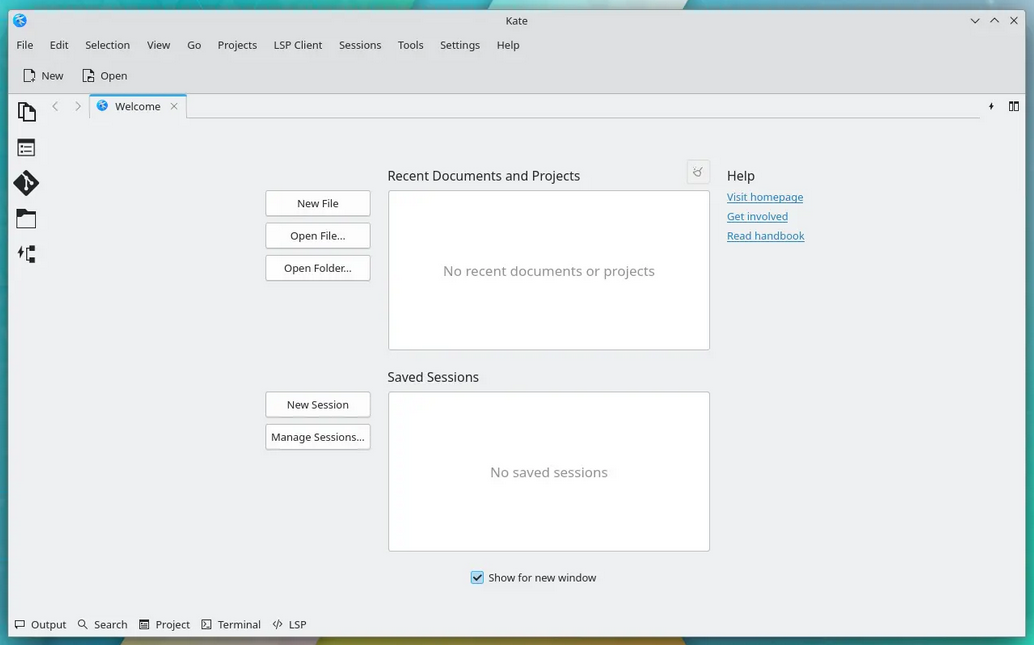Open the Projects tree sidebar icon
This screenshot has height=645, width=1034.
point(26,254)
